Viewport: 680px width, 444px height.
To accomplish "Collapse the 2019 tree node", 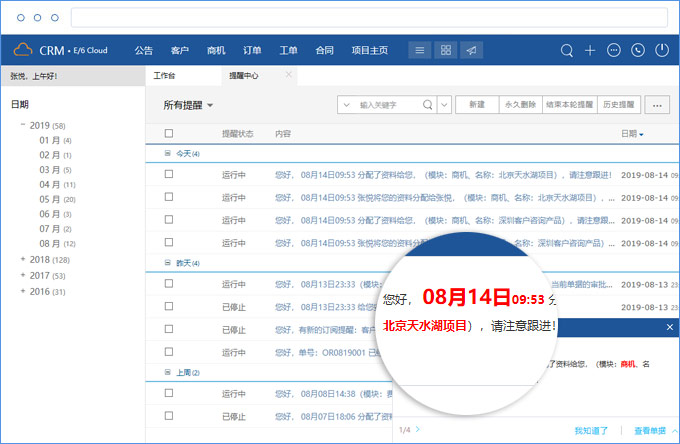I will 23,125.
